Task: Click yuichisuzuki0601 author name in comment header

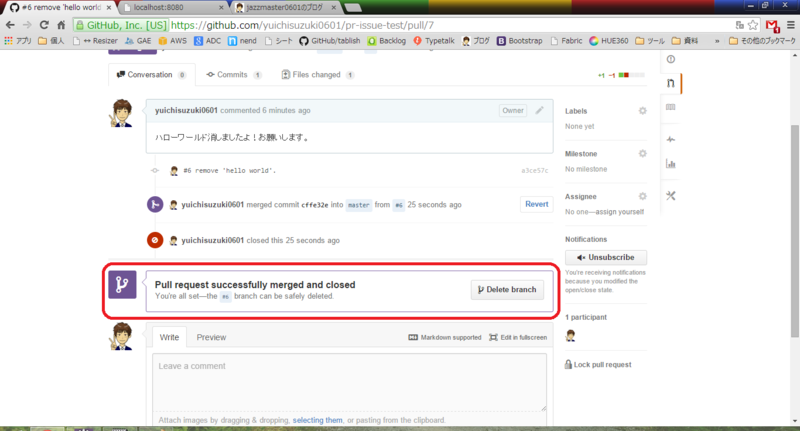Action: [x=186, y=110]
